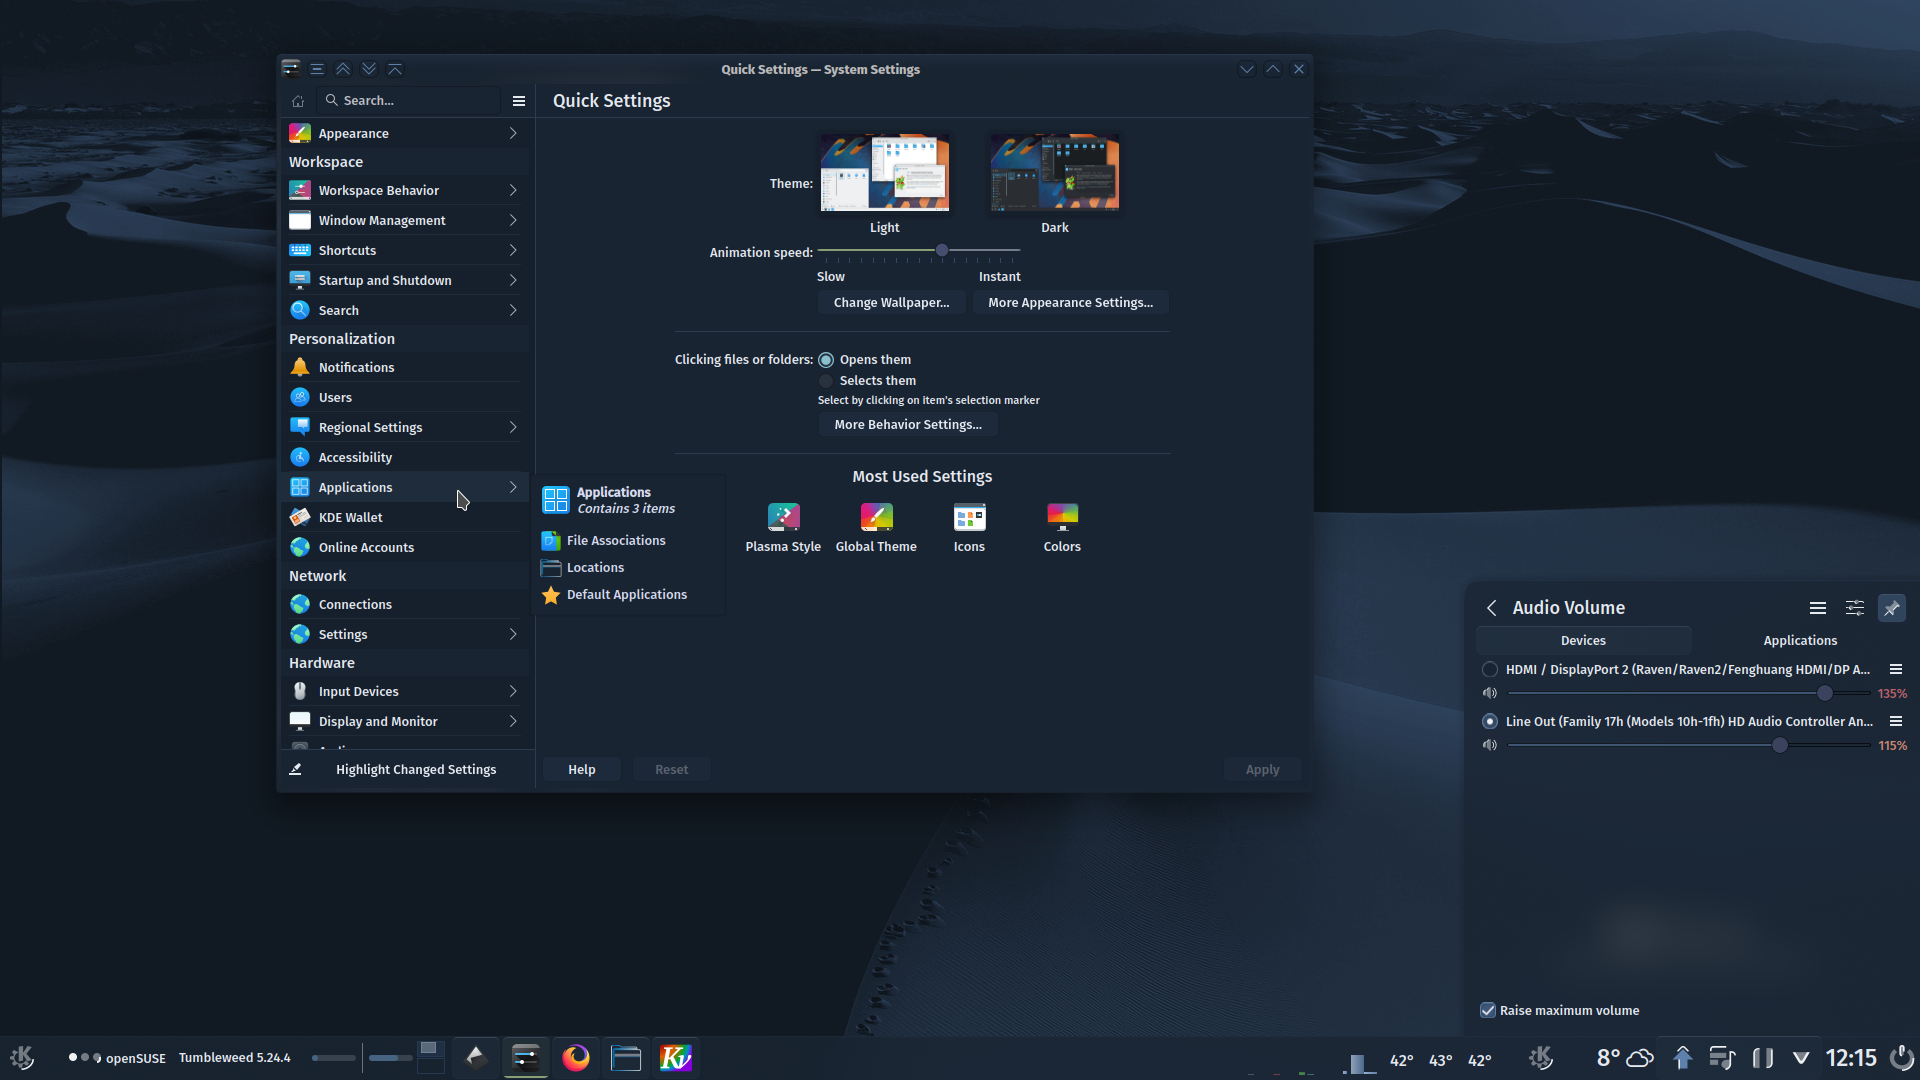Screen dimensions: 1920x1080
Task: Open Audio Volume hamburger menu
Action: pyautogui.click(x=1818, y=608)
